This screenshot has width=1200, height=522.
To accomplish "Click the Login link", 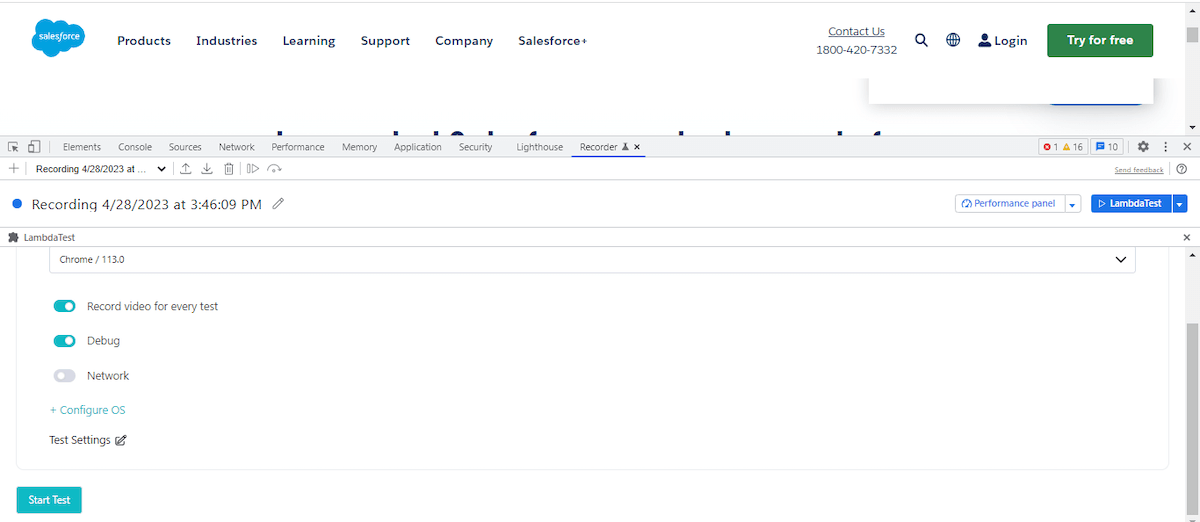I will (1011, 41).
